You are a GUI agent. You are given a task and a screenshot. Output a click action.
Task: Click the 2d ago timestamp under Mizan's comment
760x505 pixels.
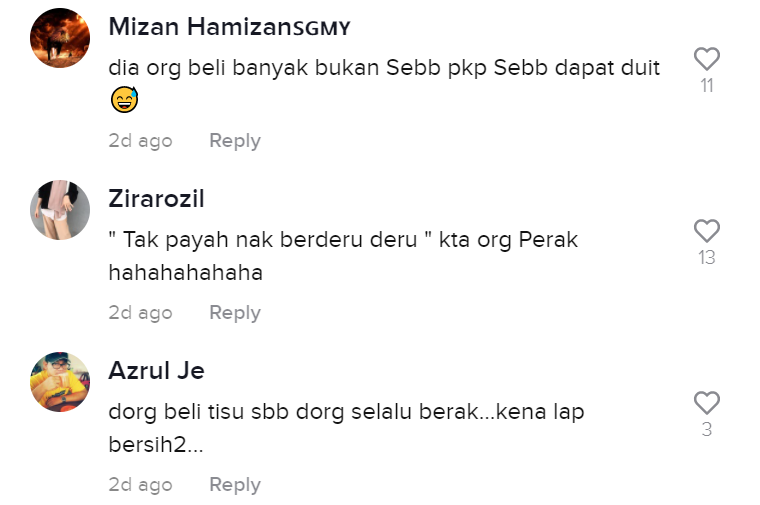point(141,141)
